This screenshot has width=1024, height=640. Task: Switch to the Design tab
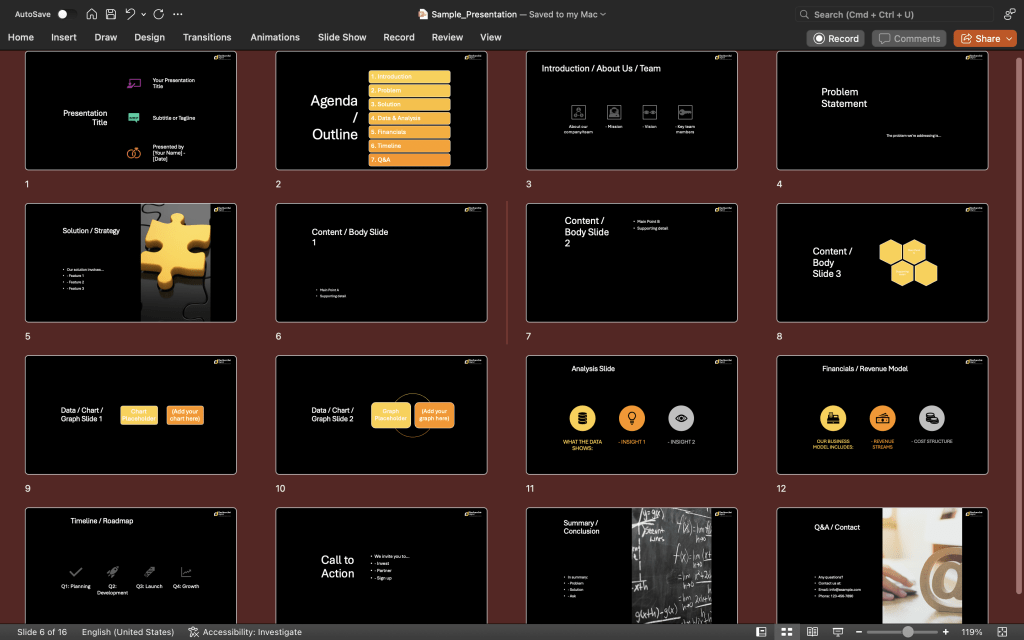tap(149, 38)
